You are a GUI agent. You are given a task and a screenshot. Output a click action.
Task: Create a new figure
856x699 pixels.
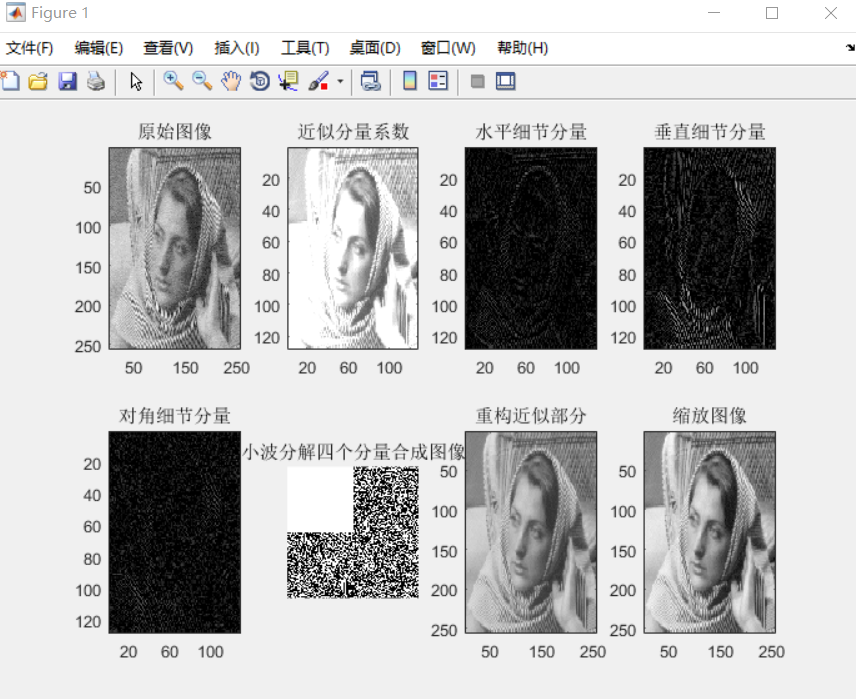click(x=10, y=82)
